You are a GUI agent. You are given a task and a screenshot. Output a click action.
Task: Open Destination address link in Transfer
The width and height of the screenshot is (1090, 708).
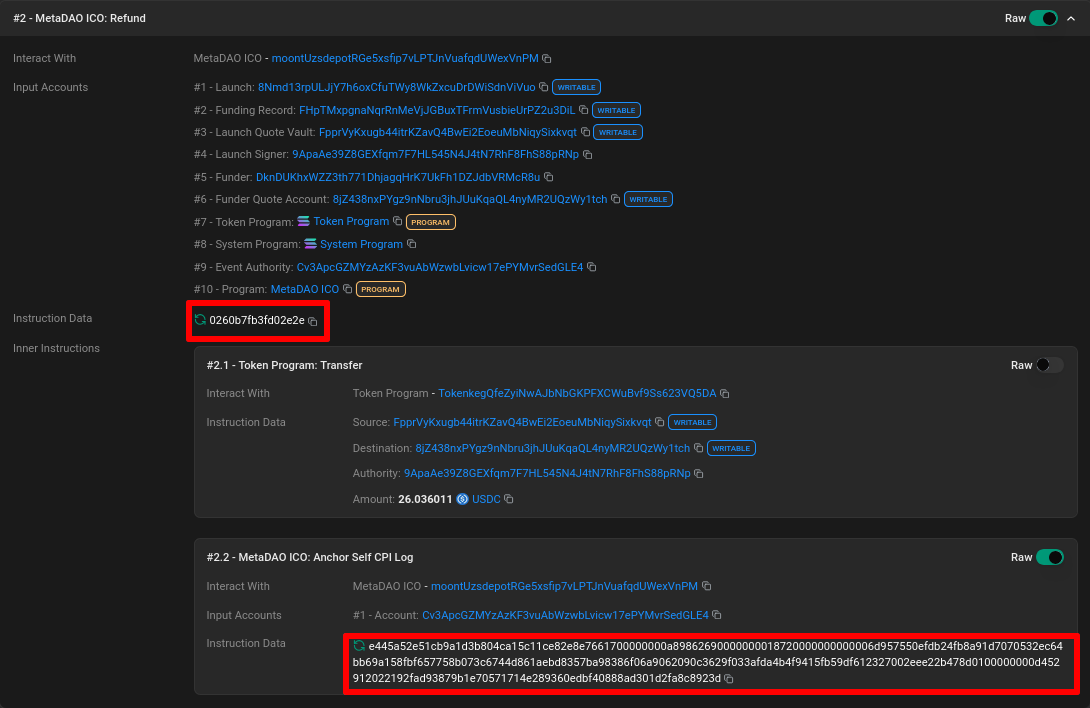[553, 448]
